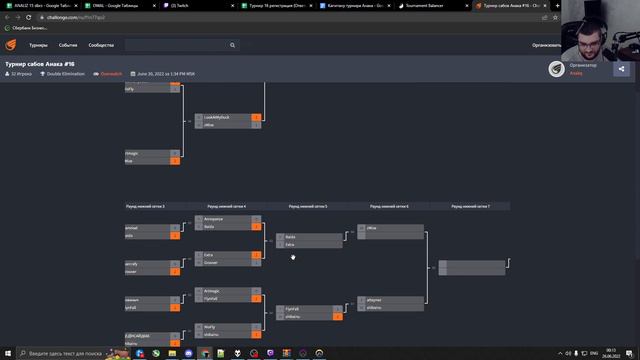
Task: Click the Раунд нижней сетки 6 header
Action: [x=389, y=207]
